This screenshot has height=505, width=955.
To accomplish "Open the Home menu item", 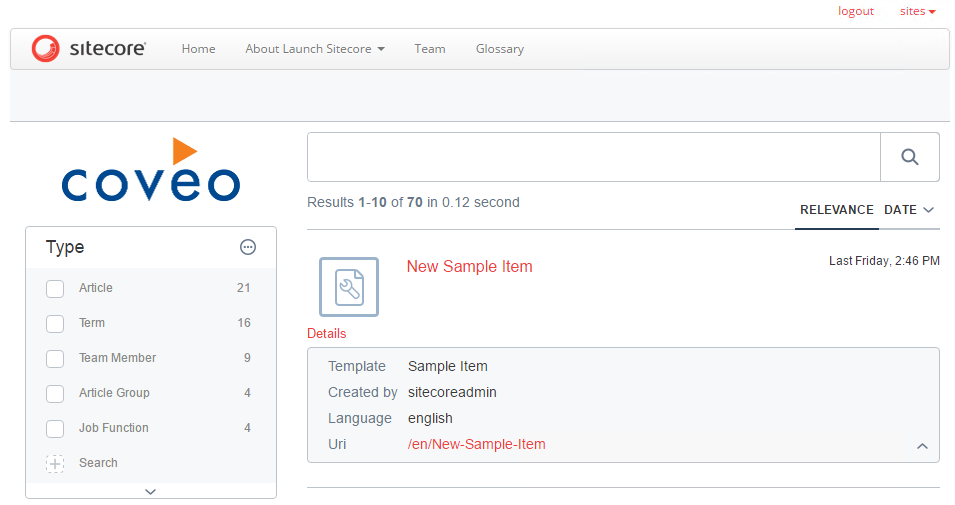I will 199,49.
